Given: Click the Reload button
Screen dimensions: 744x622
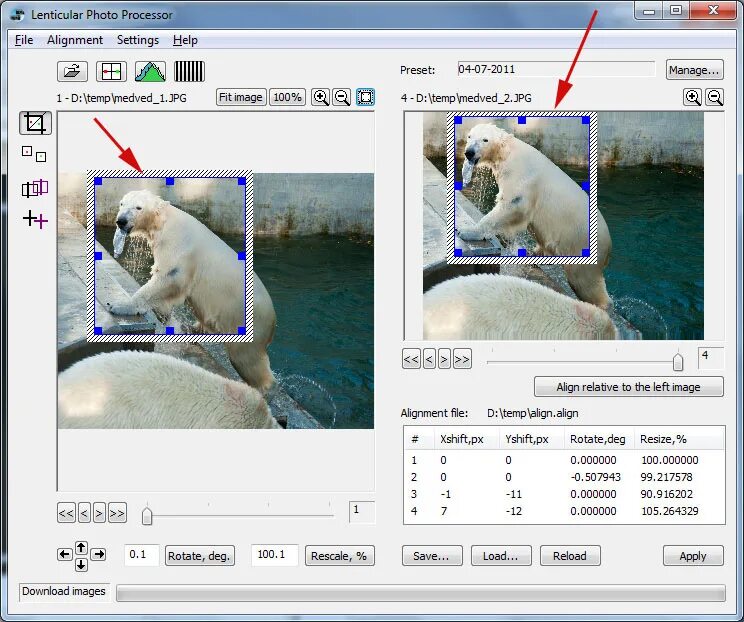Looking at the screenshot, I should click(x=570, y=556).
